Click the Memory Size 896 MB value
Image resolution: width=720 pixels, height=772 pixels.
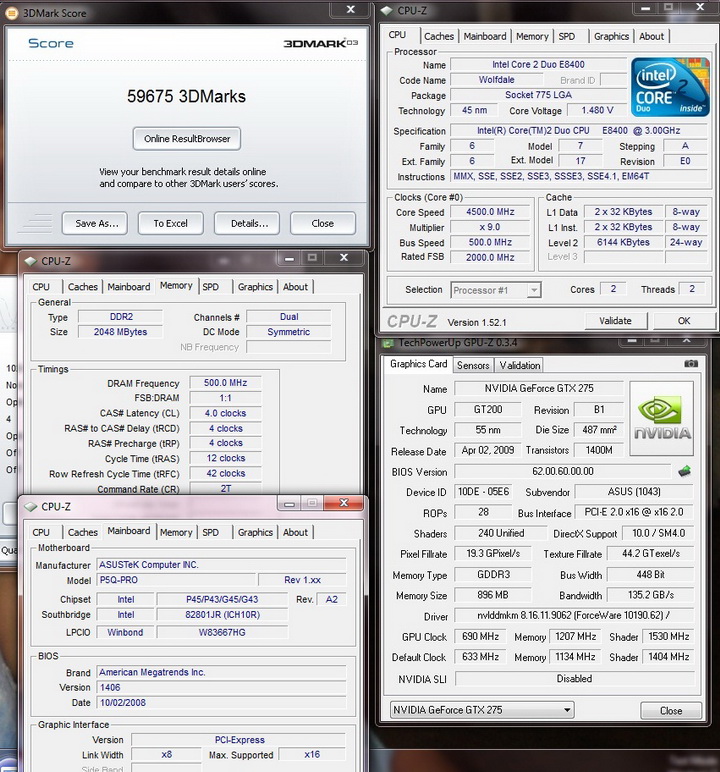coord(492,595)
